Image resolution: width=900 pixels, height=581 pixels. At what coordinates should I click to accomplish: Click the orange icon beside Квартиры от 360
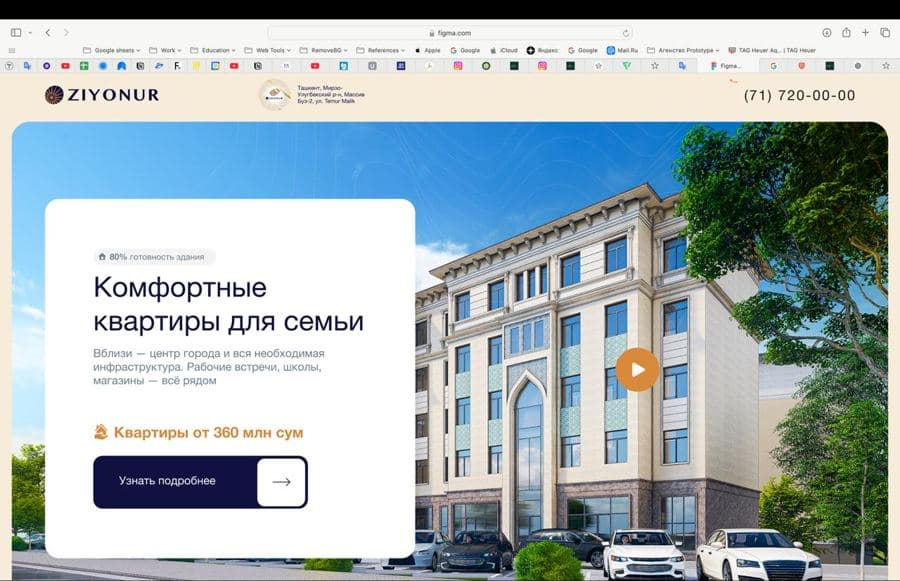coord(101,432)
